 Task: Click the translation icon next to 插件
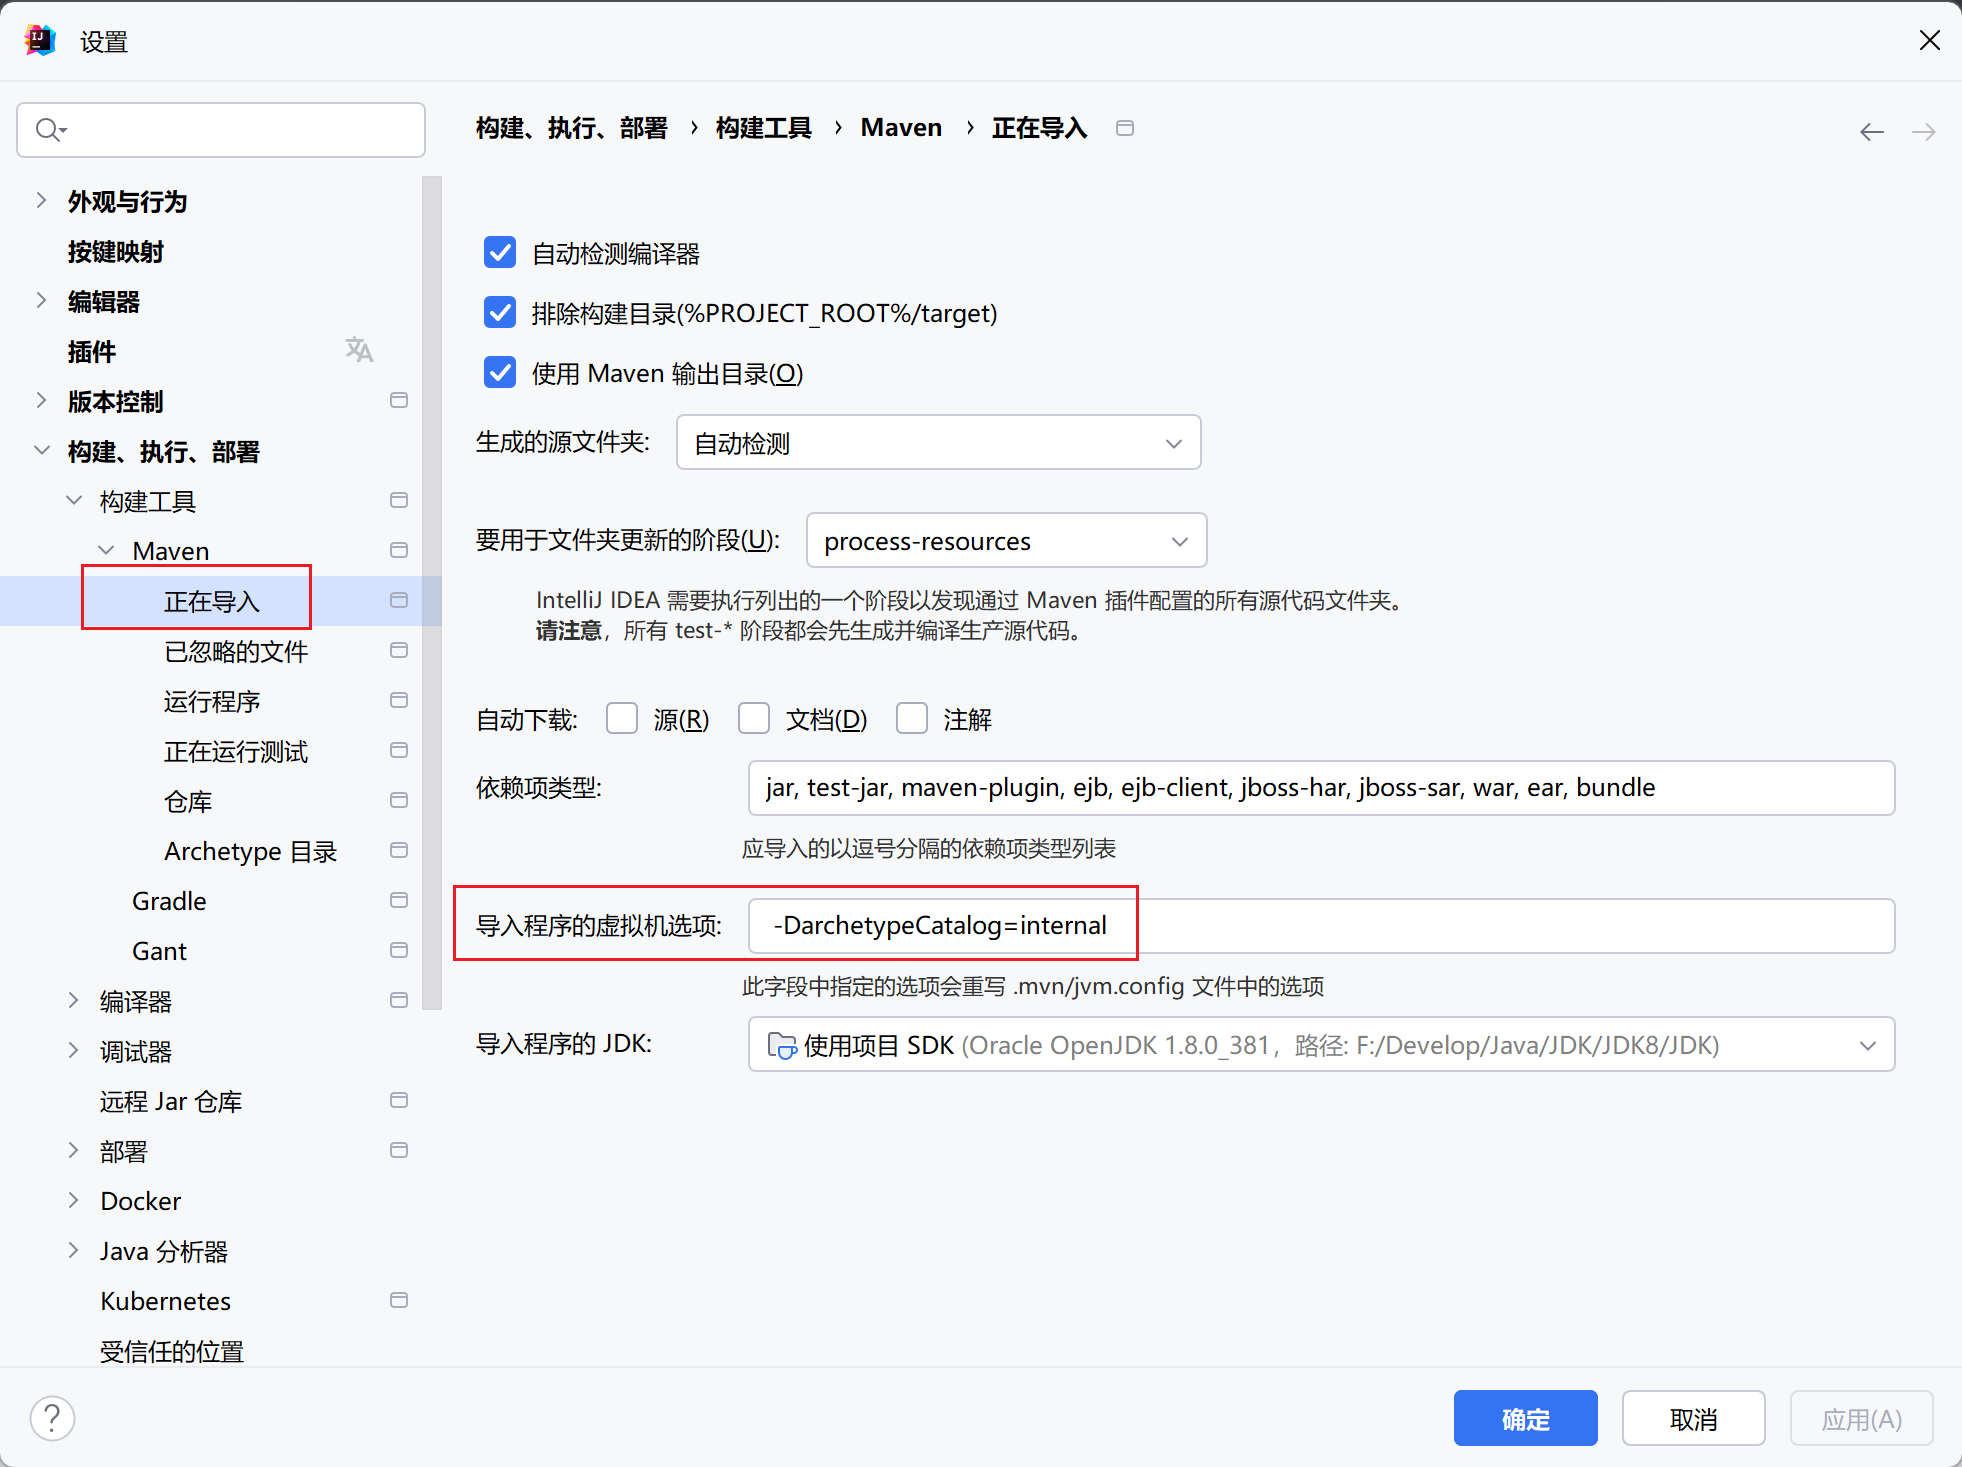[x=359, y=350]
